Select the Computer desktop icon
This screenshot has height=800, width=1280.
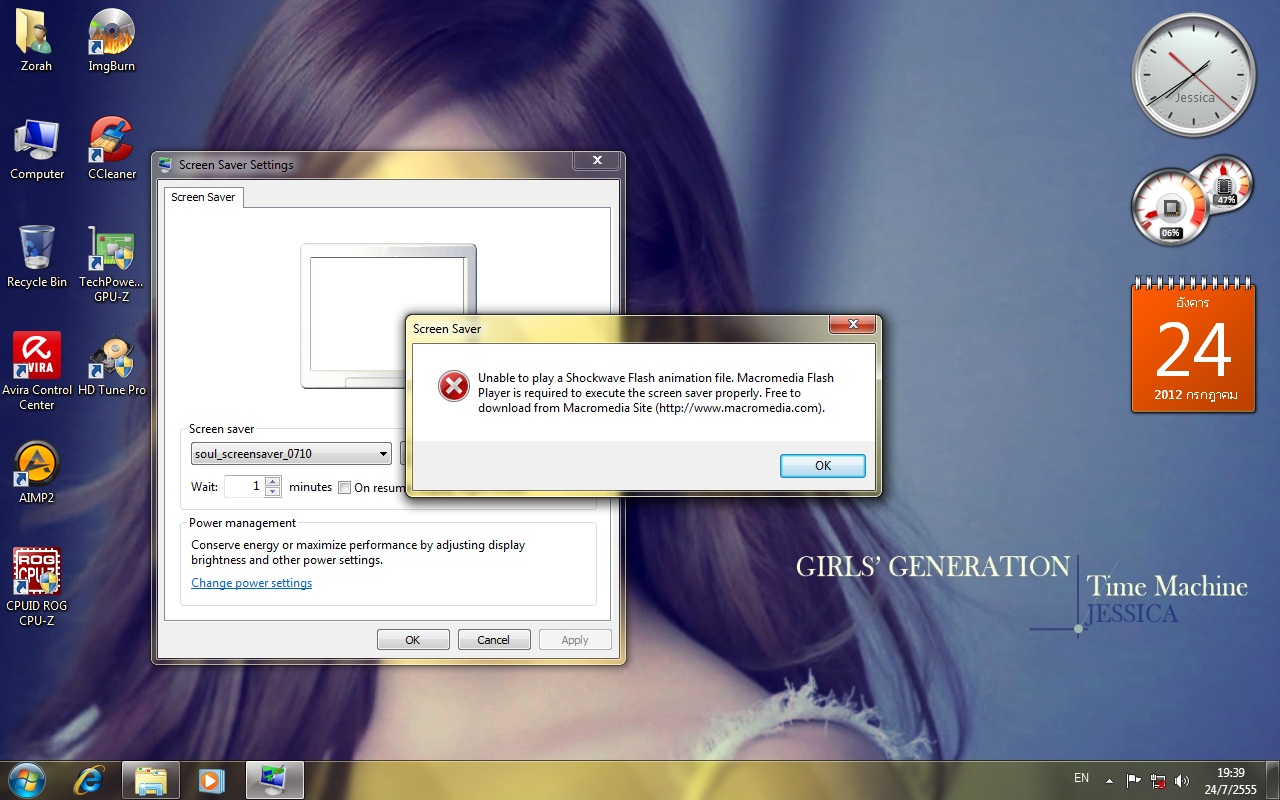coord(37,148)
